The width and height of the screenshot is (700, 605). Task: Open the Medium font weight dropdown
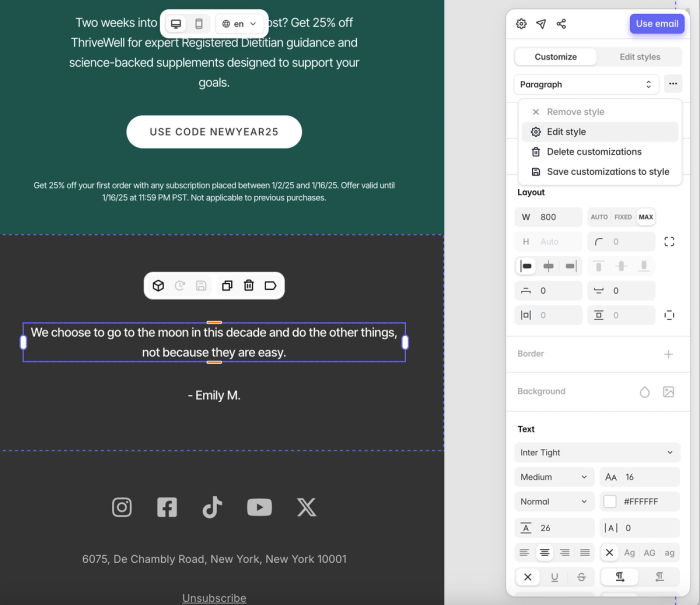click(x=554, y=477)
